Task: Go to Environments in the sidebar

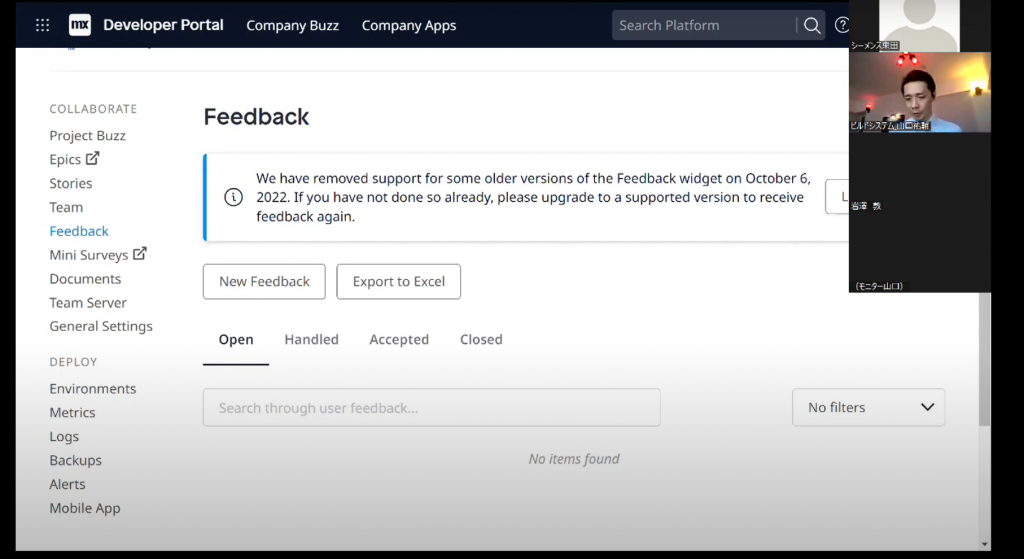Action: [x=93, y=389]
